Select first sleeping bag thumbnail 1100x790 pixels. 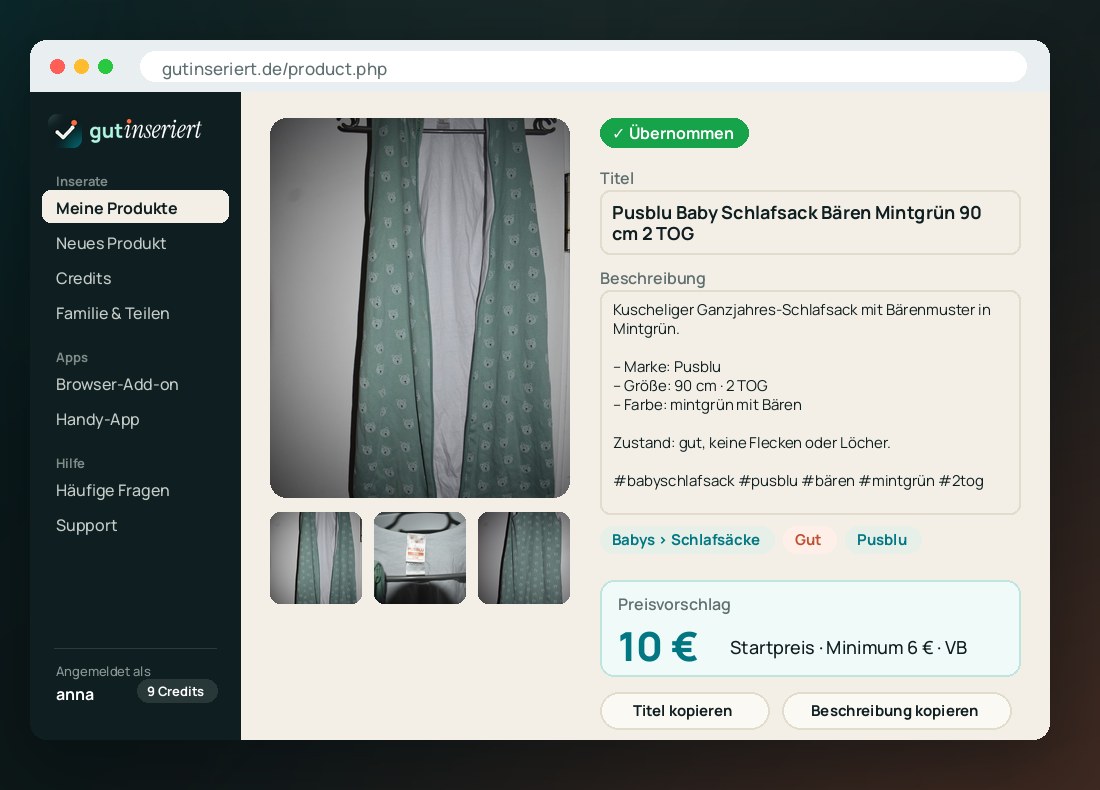[316, 558]
